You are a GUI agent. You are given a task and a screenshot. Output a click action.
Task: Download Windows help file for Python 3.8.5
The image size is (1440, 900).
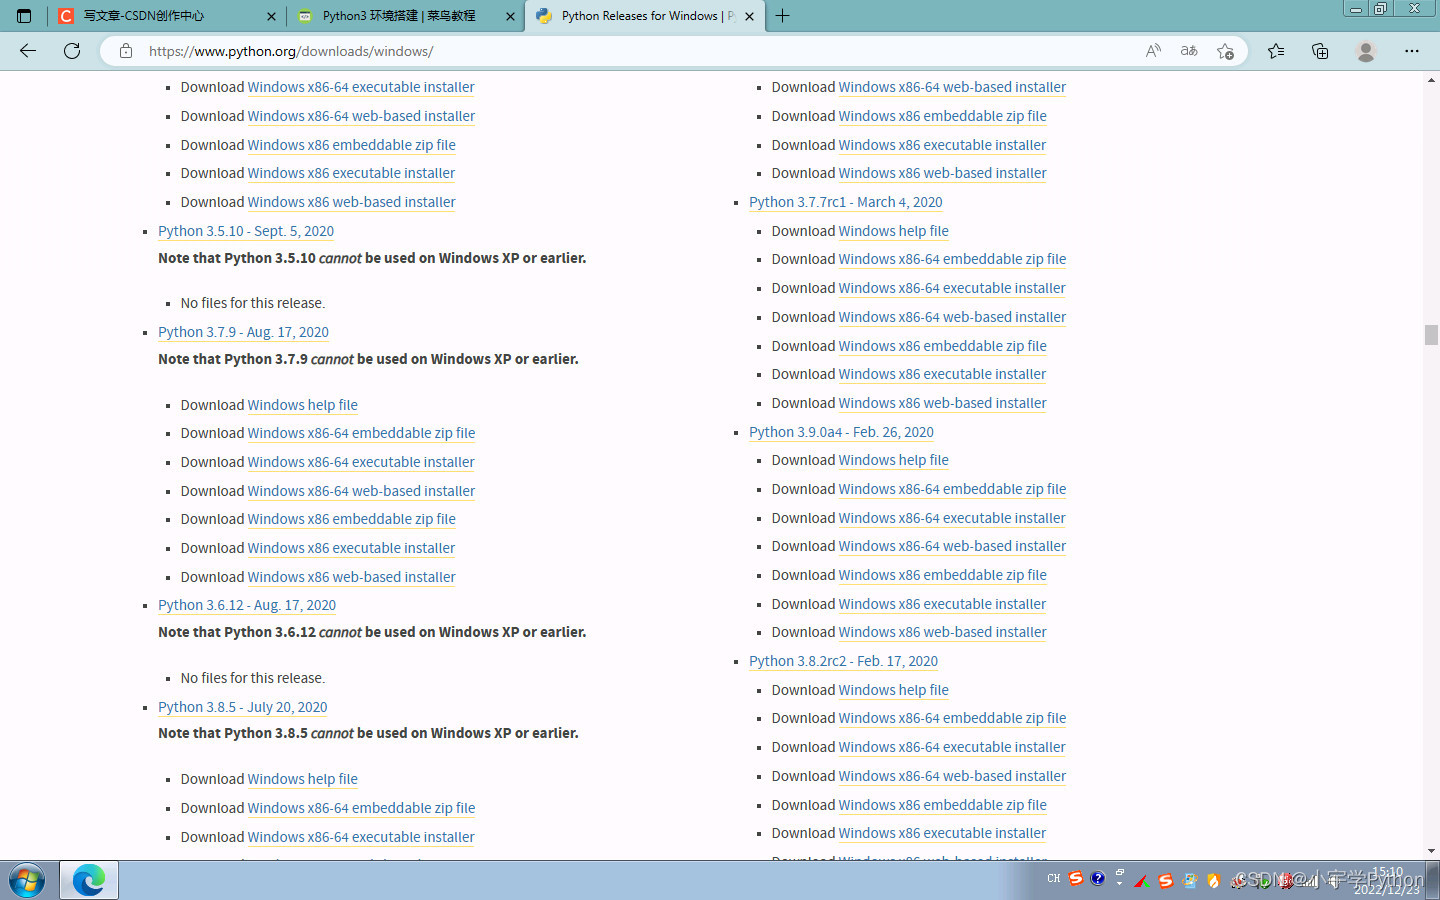(x=303, y=779)
